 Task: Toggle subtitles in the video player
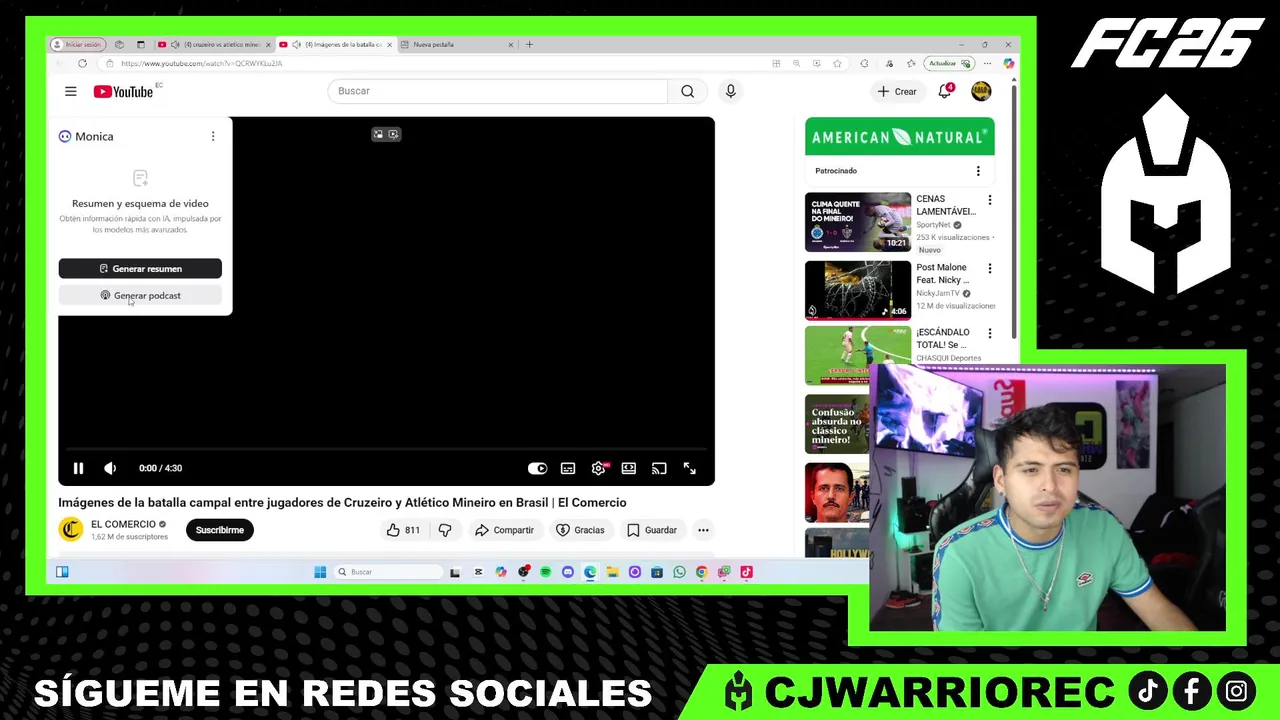(x=568, y=468)
